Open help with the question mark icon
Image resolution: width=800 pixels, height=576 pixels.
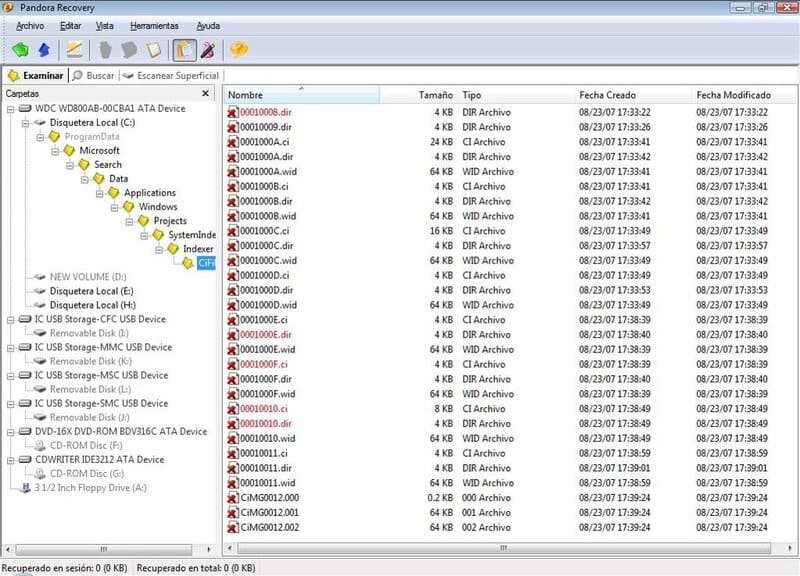click(x=238, y=49)
